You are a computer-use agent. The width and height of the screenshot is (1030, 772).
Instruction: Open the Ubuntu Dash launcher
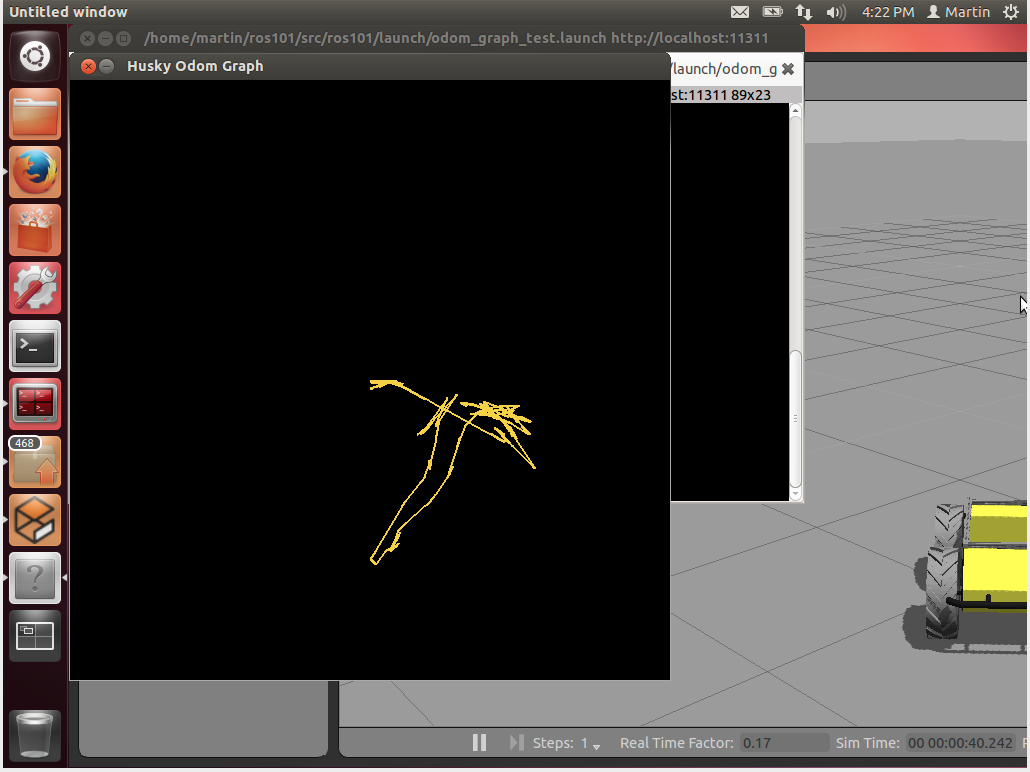(35, 57)
